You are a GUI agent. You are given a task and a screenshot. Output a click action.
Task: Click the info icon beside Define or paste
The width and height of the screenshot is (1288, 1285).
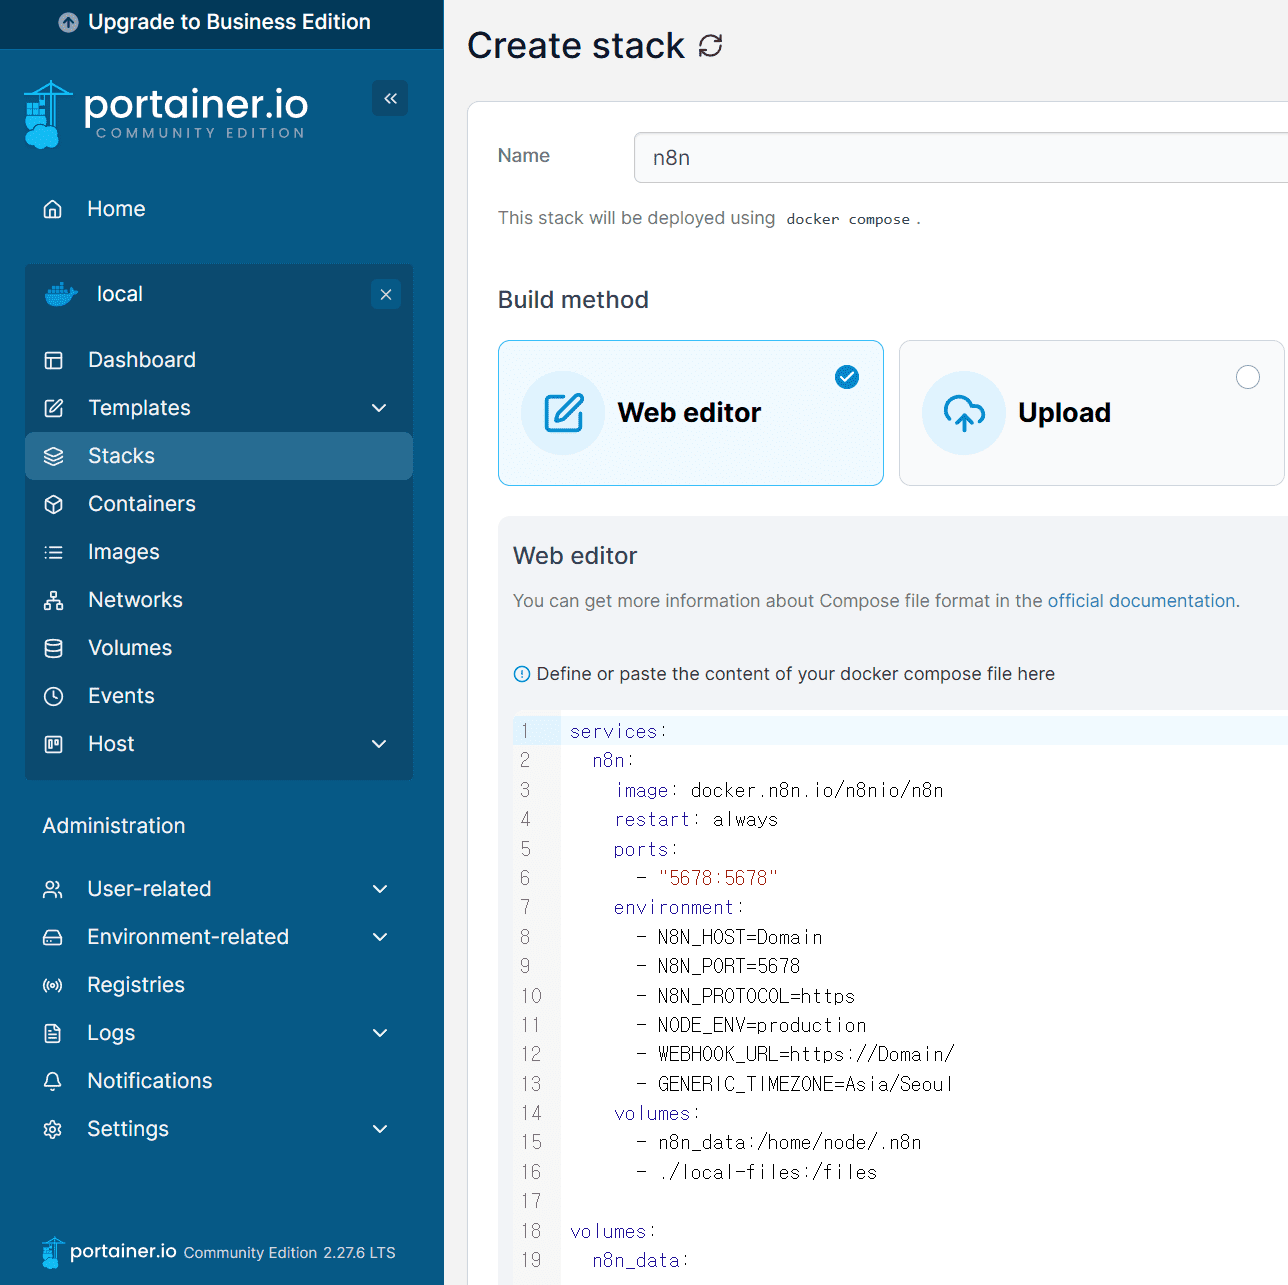coord(522,674)
